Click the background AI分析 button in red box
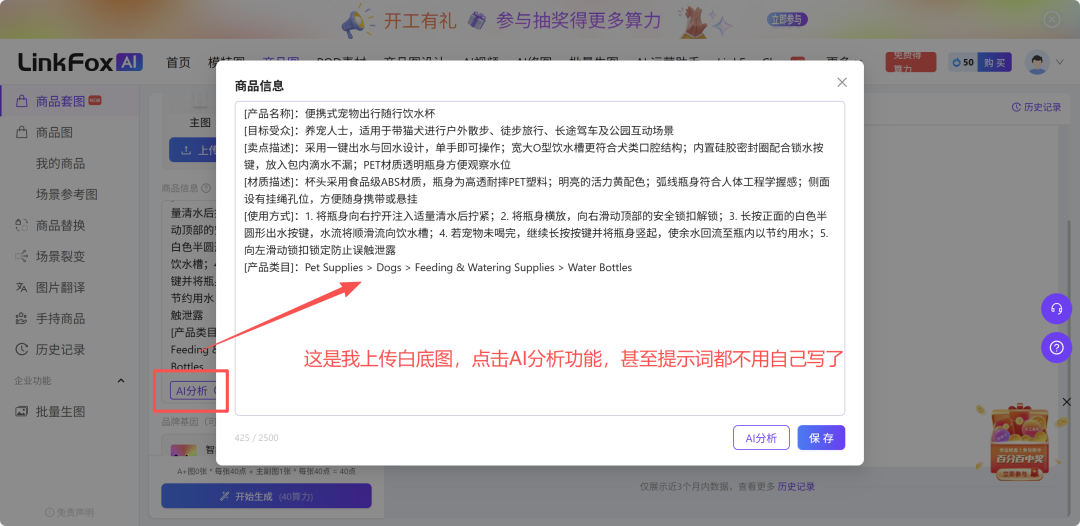The image size is (1080, 526). 191,391
